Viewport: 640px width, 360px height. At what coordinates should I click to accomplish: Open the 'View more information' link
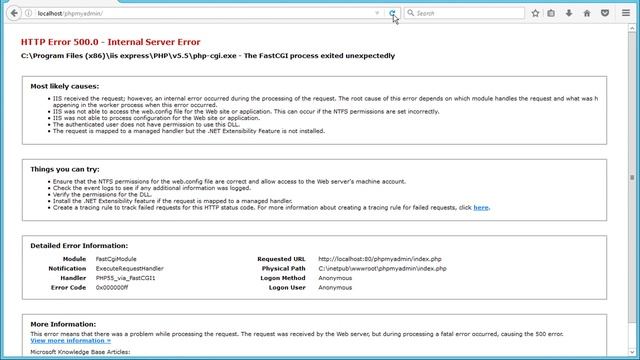(71, 340)
